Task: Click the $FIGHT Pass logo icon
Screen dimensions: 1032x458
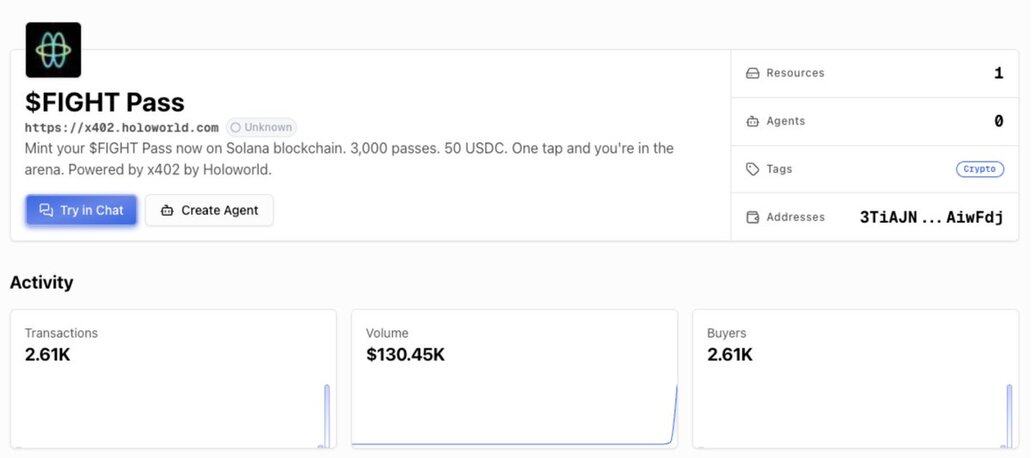Action: tap(53, 50)
